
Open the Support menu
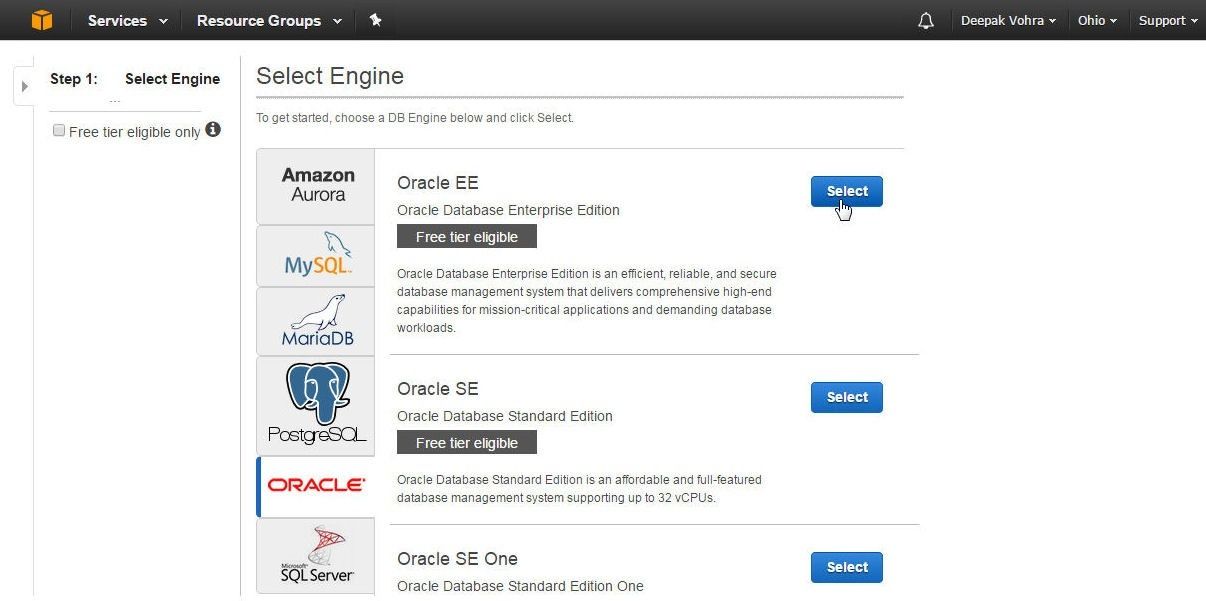tap(1168, 20)
